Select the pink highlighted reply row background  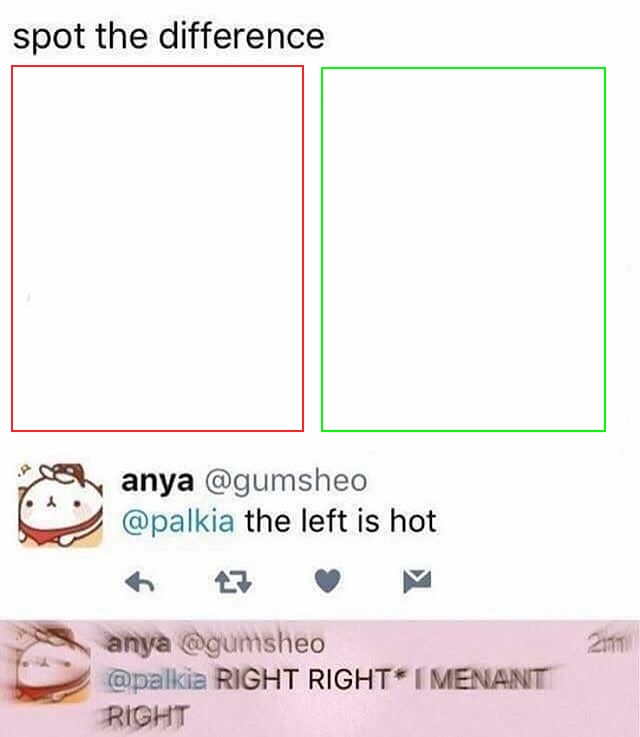pos(320,679)
